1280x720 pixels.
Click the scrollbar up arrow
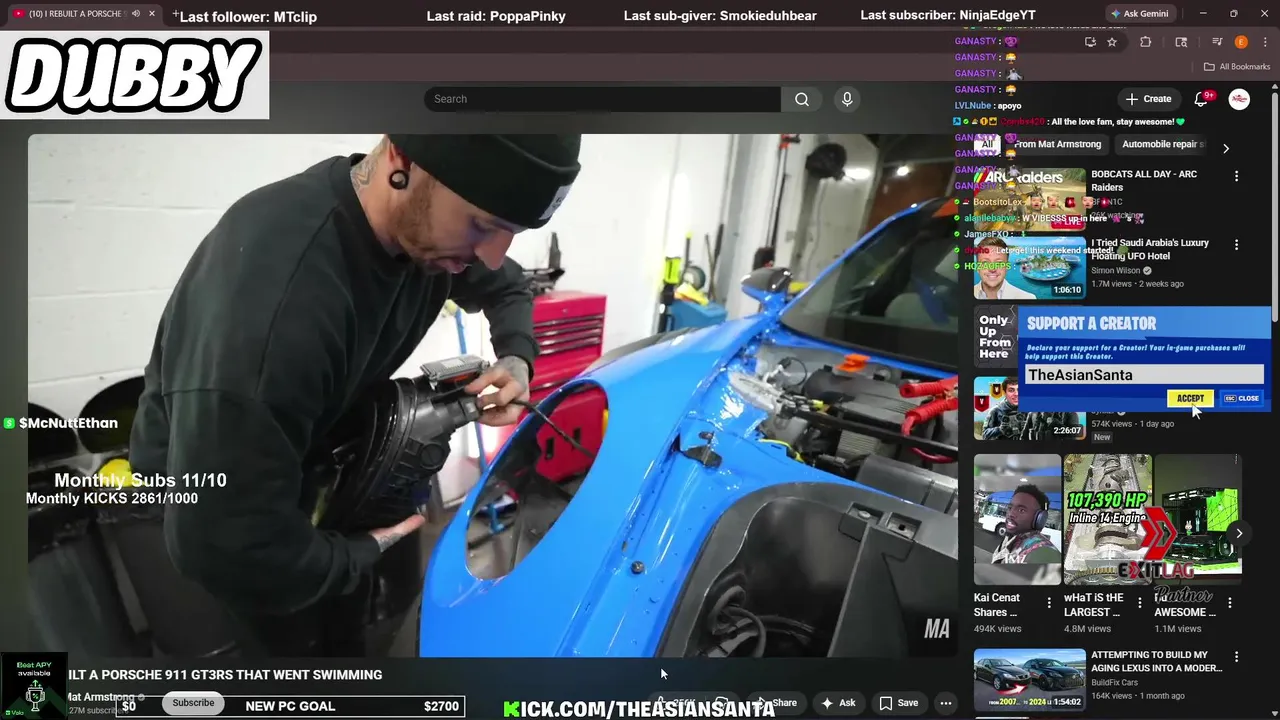tap(1275, 87)
